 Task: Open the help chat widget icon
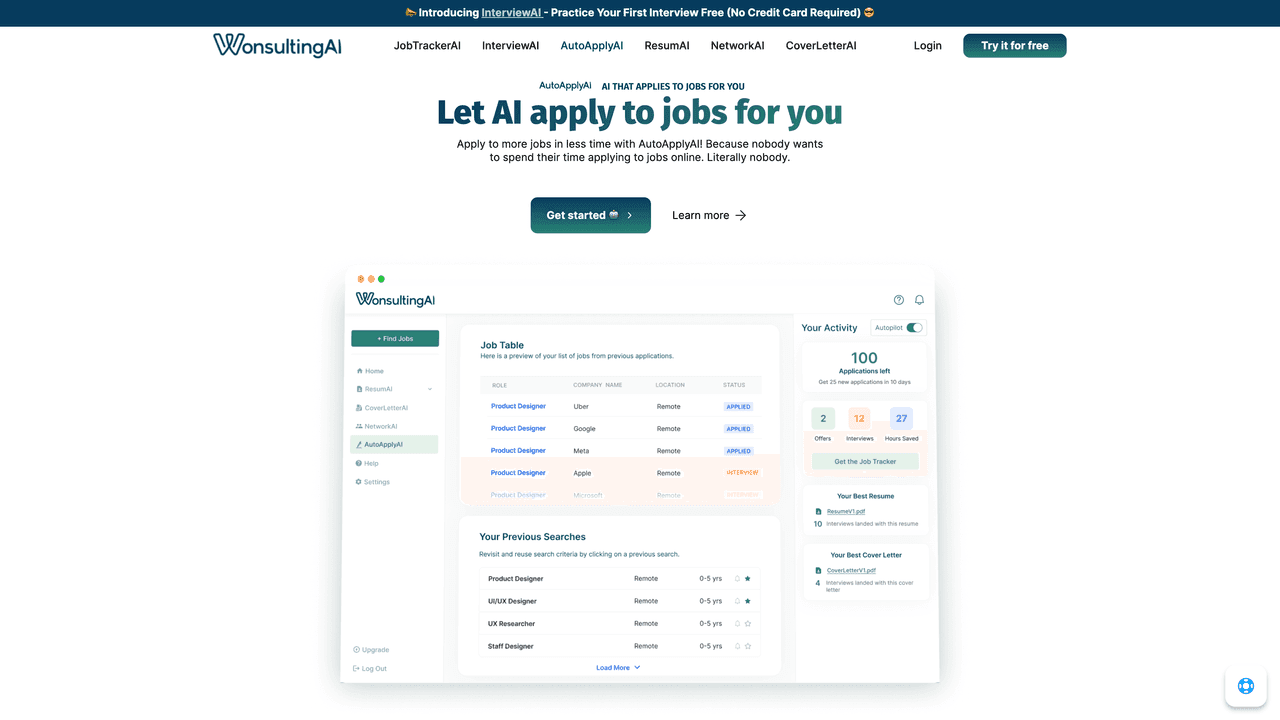point(1245,686)
